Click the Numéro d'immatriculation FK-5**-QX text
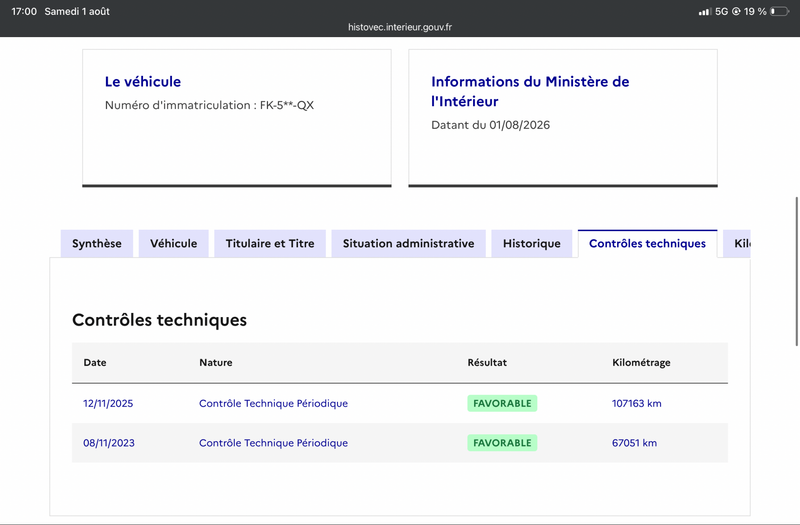 [x=209, y=106]
